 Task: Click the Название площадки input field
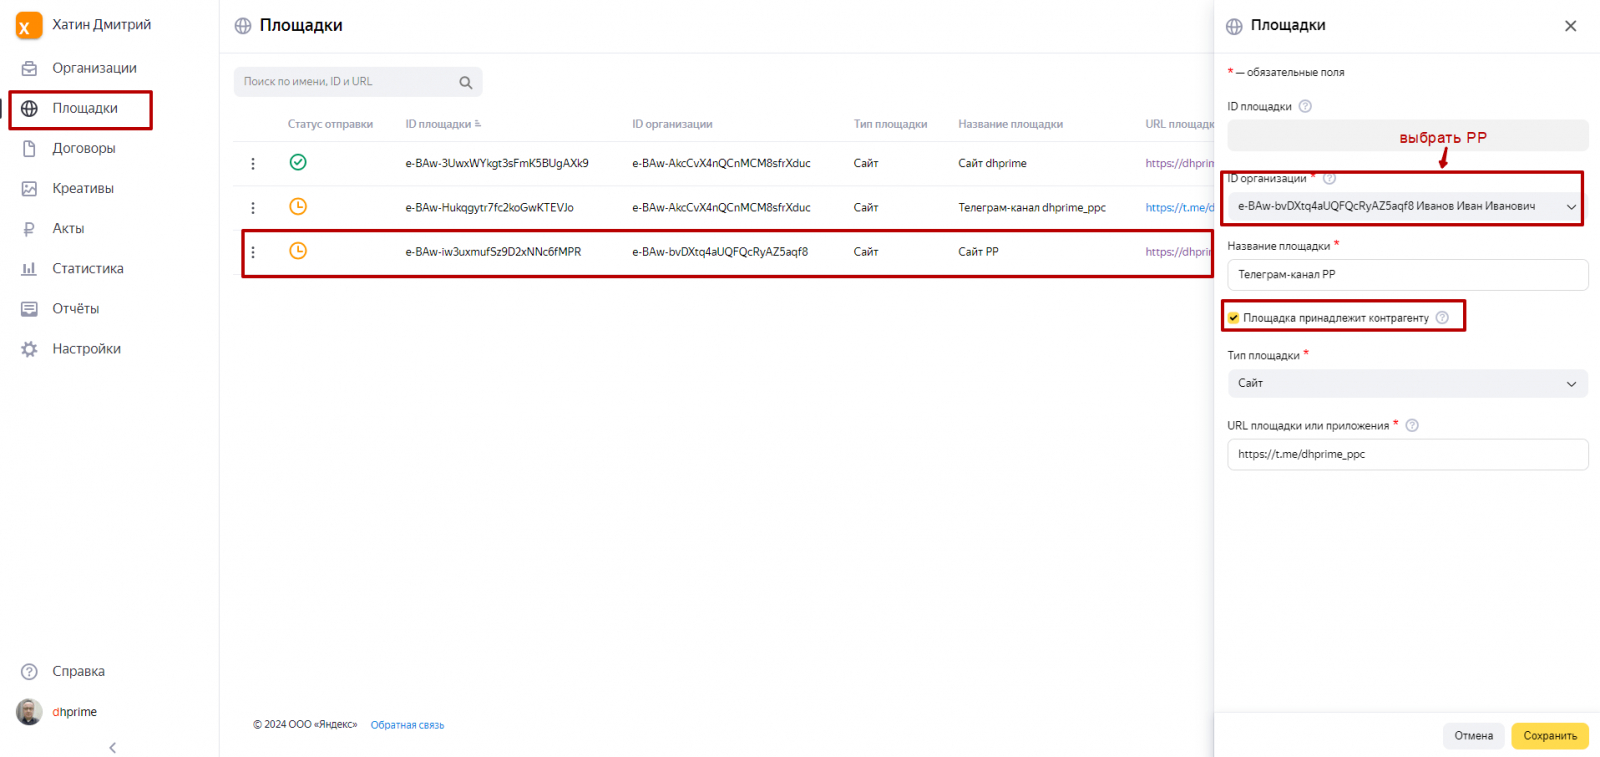[1407, 275]
